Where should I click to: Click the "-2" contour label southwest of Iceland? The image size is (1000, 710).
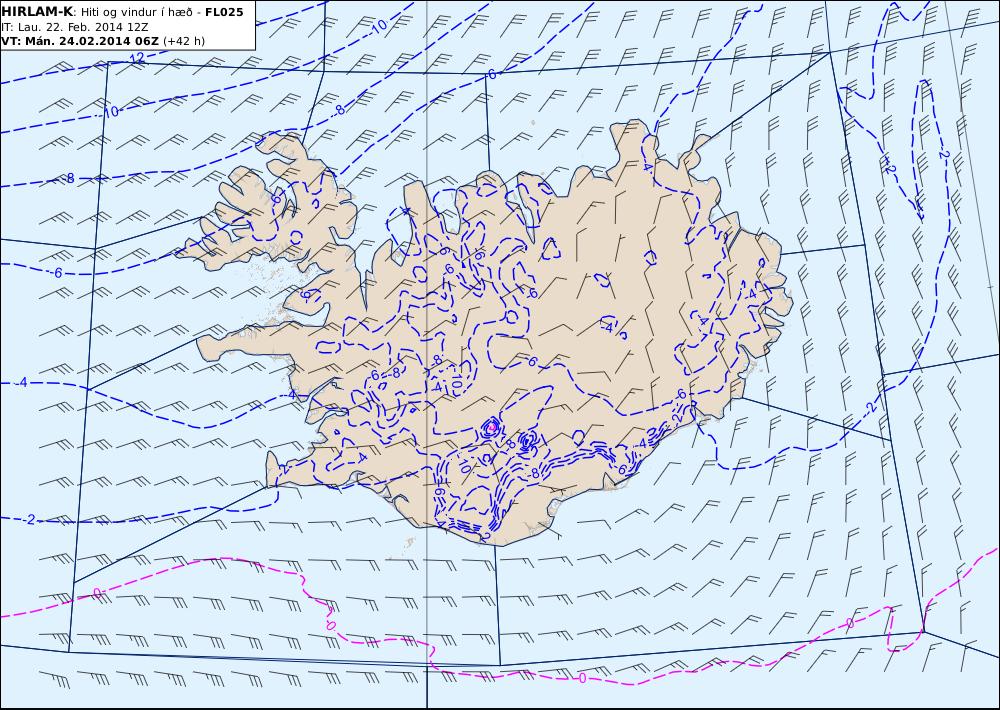point(29,519)
